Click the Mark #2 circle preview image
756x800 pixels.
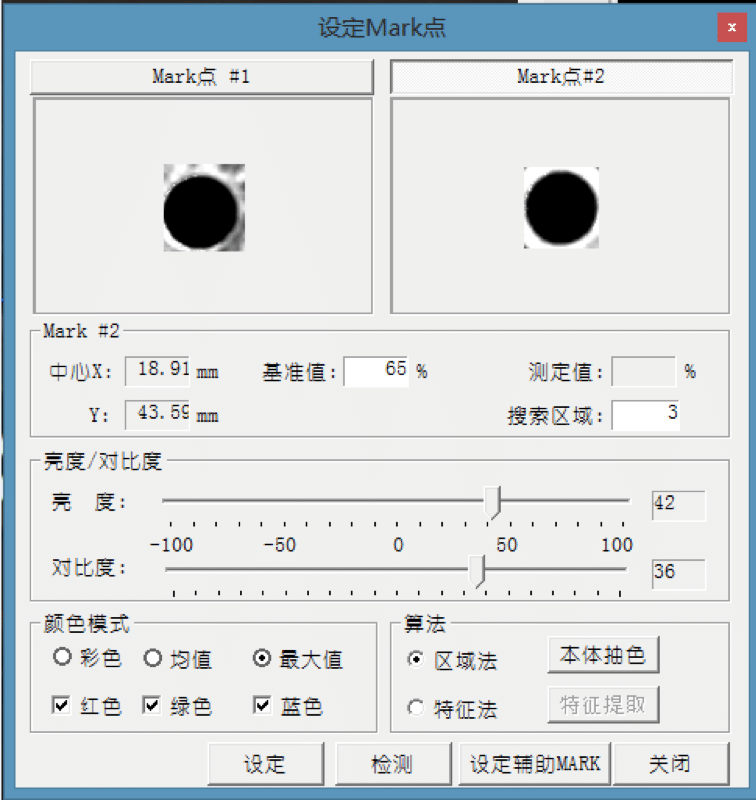tap(561, 207)
